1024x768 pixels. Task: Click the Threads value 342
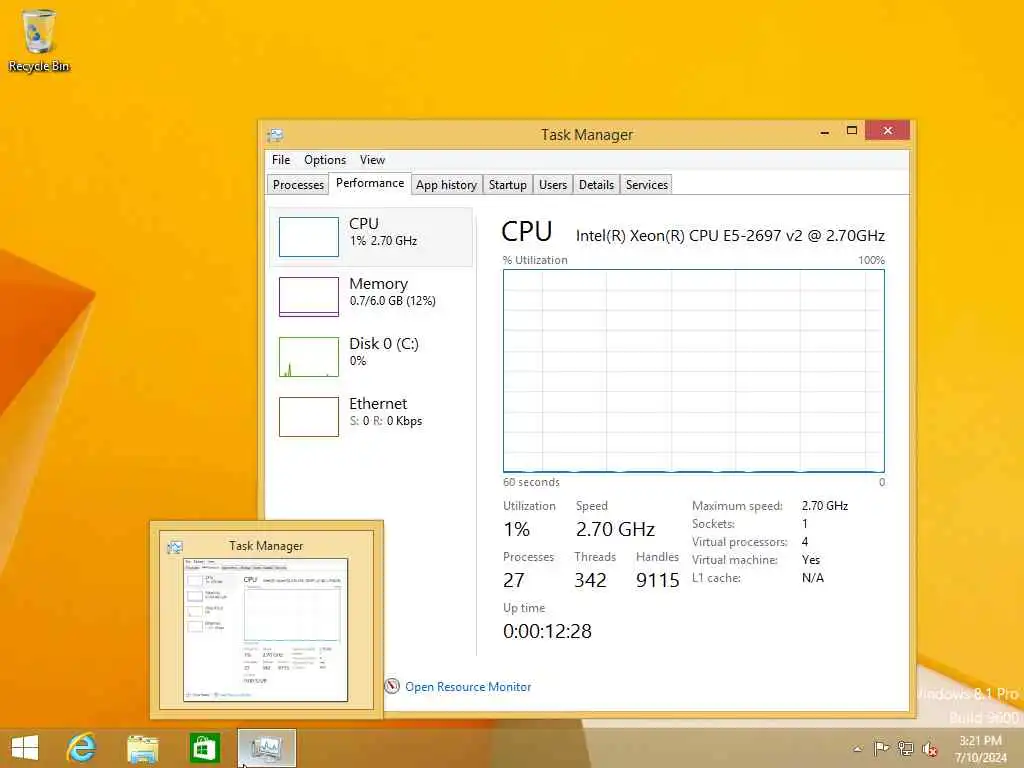click(590, 580)
